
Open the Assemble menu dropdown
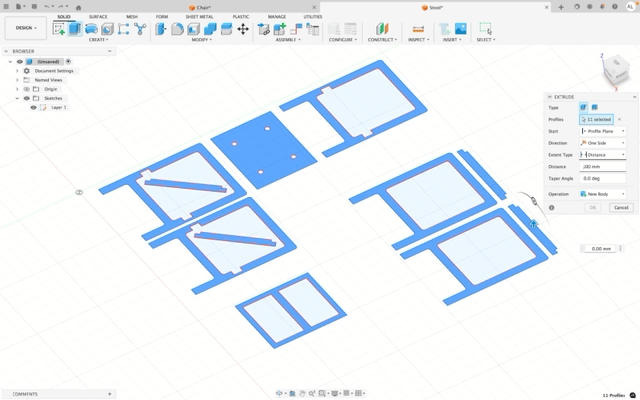288,40
